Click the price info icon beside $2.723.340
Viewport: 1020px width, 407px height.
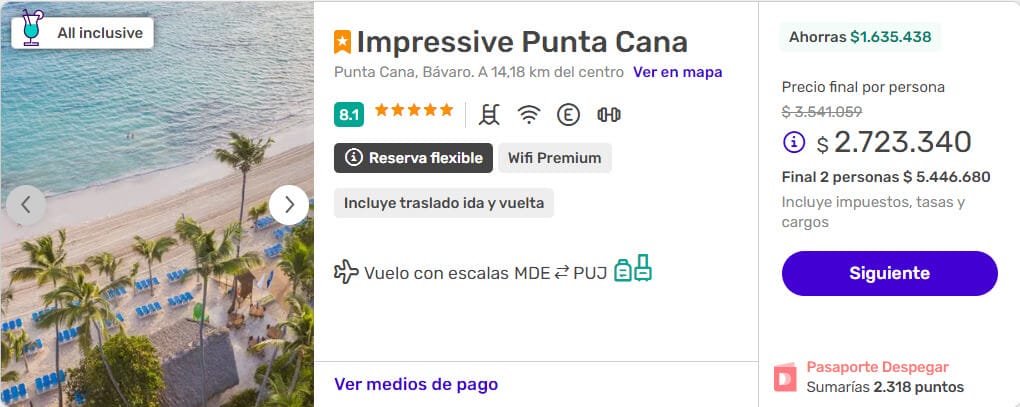[794, 142]
